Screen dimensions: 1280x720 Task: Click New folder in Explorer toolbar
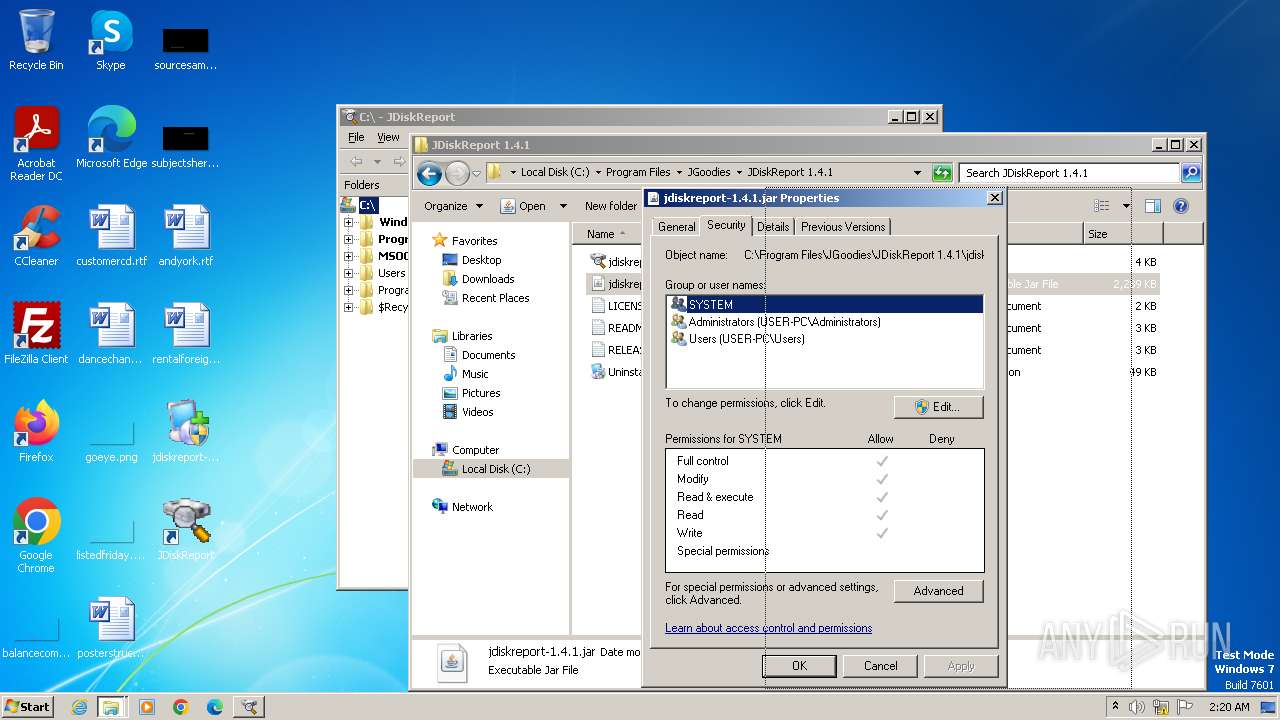pos(610,206)
